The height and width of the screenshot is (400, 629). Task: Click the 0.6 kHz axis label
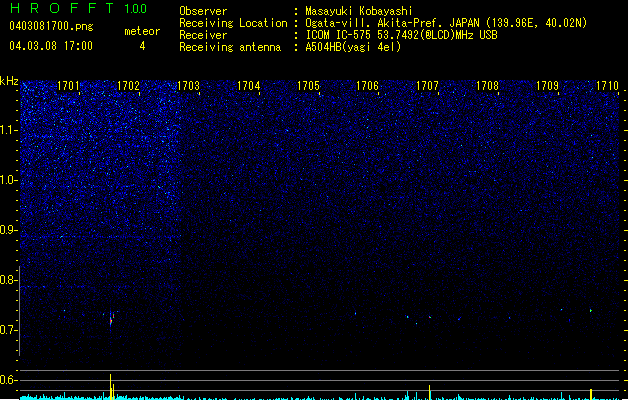tap(9, 380)
